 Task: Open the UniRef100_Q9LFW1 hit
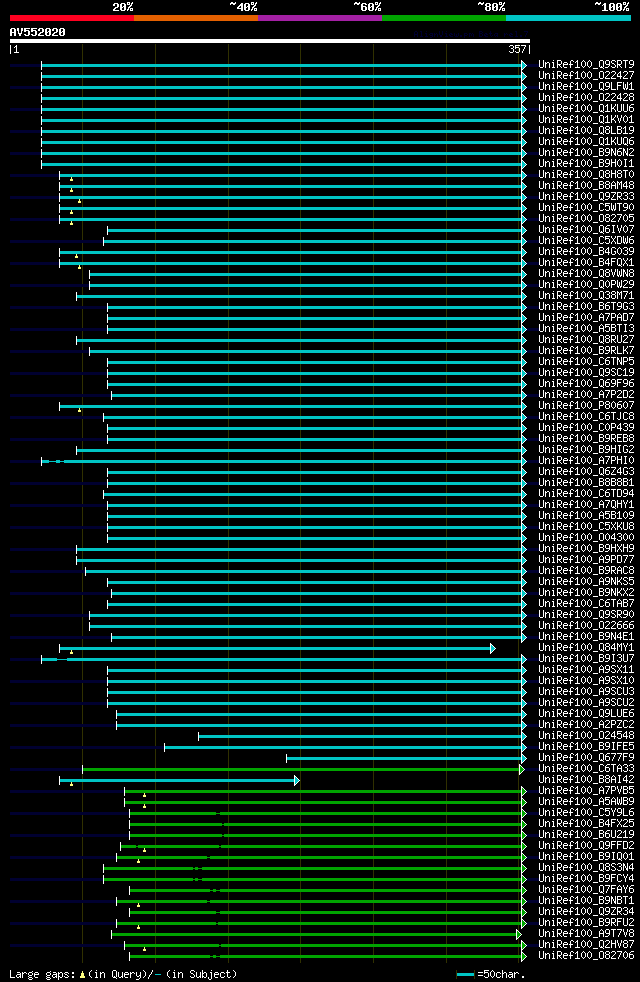(586, 86)
